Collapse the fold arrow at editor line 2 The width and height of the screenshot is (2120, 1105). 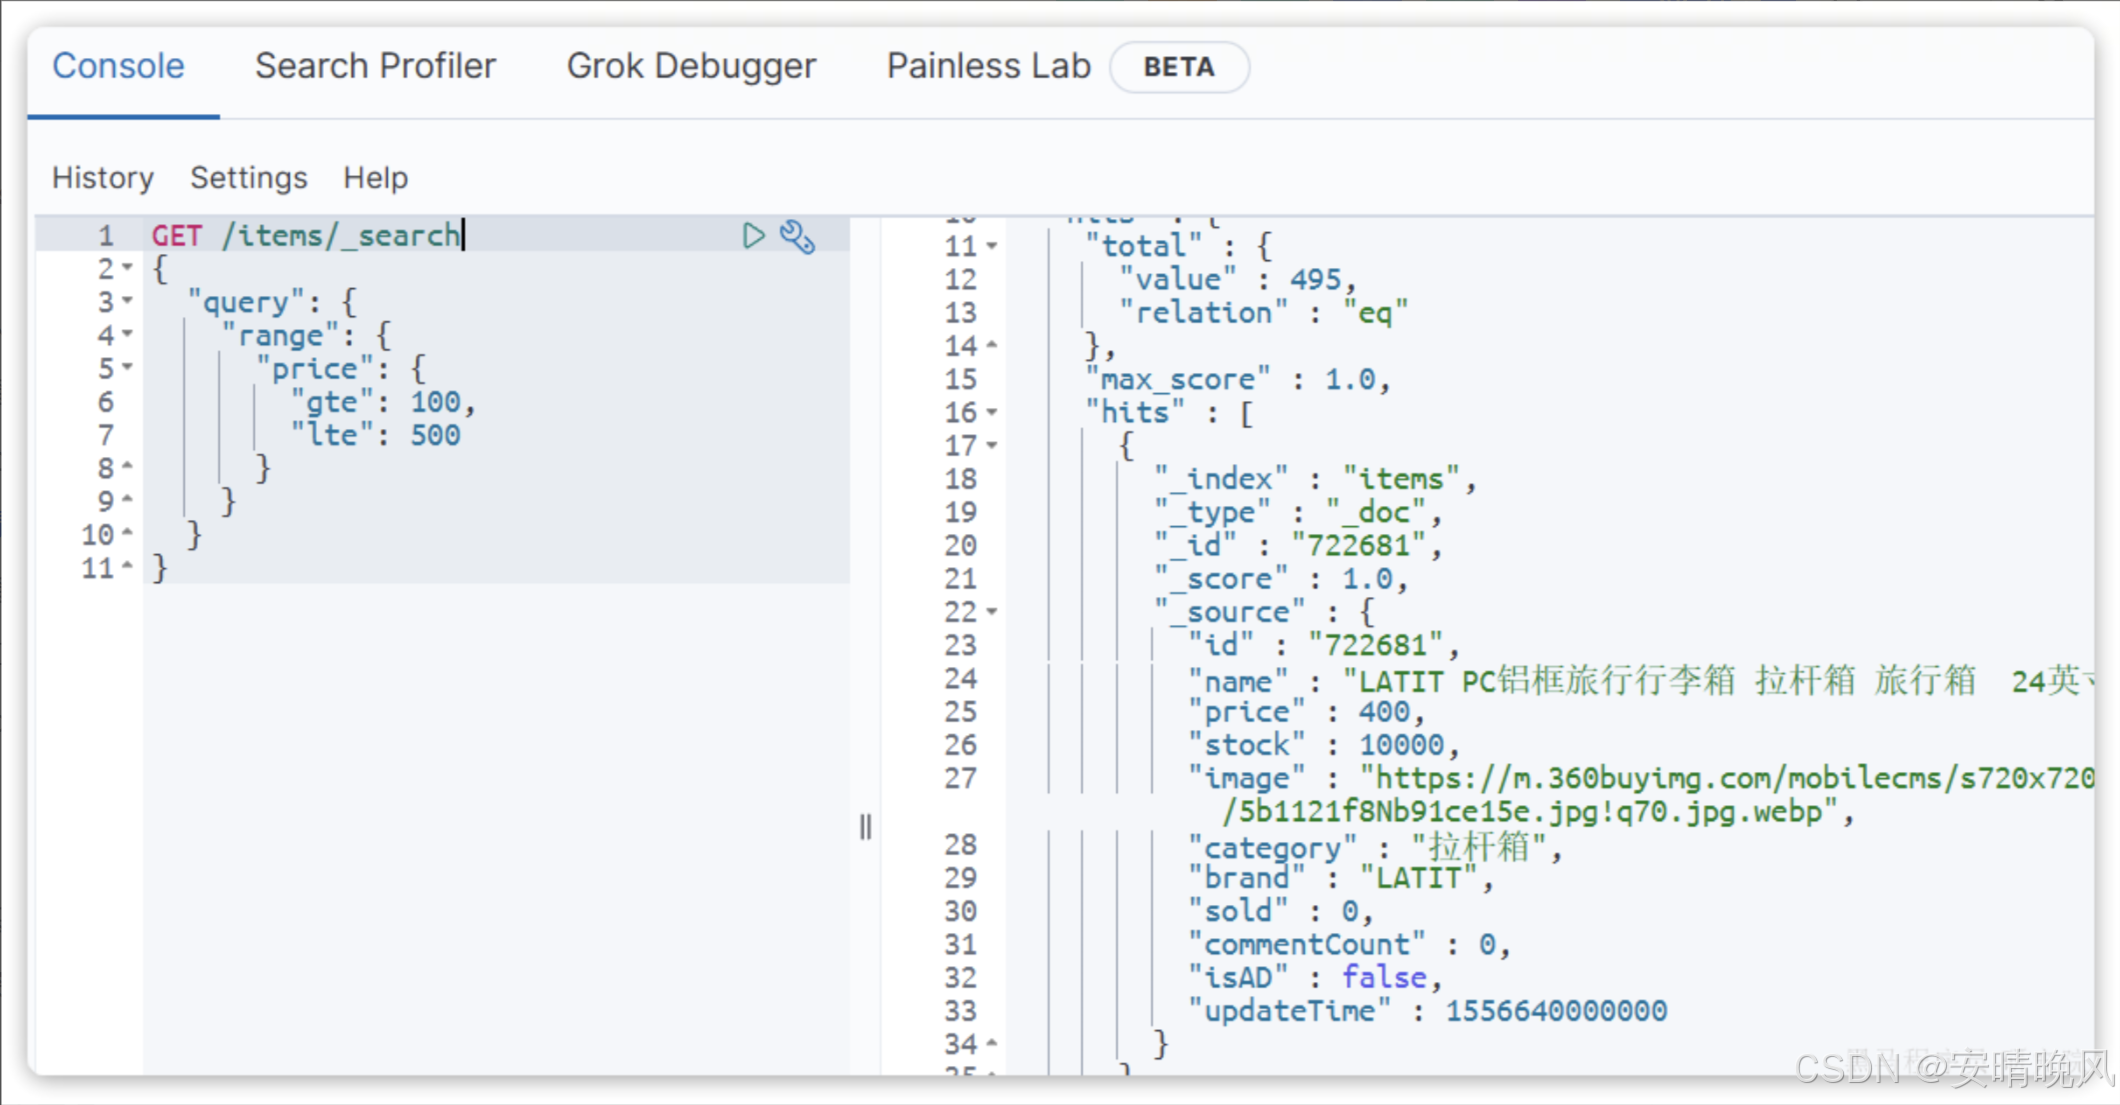click(x=127, y=268)
